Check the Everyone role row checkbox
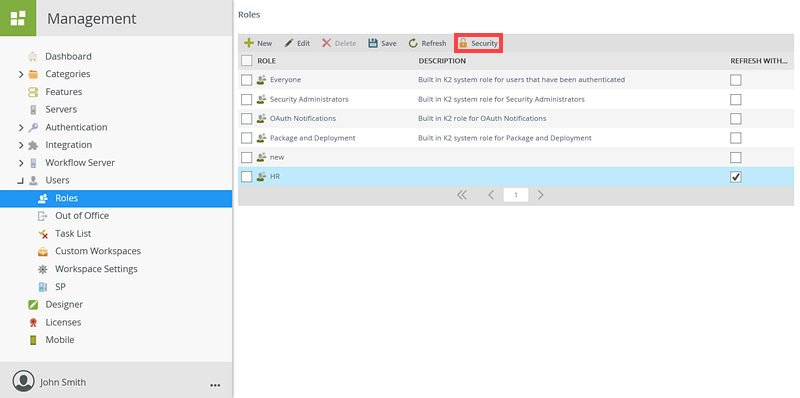 246,80
